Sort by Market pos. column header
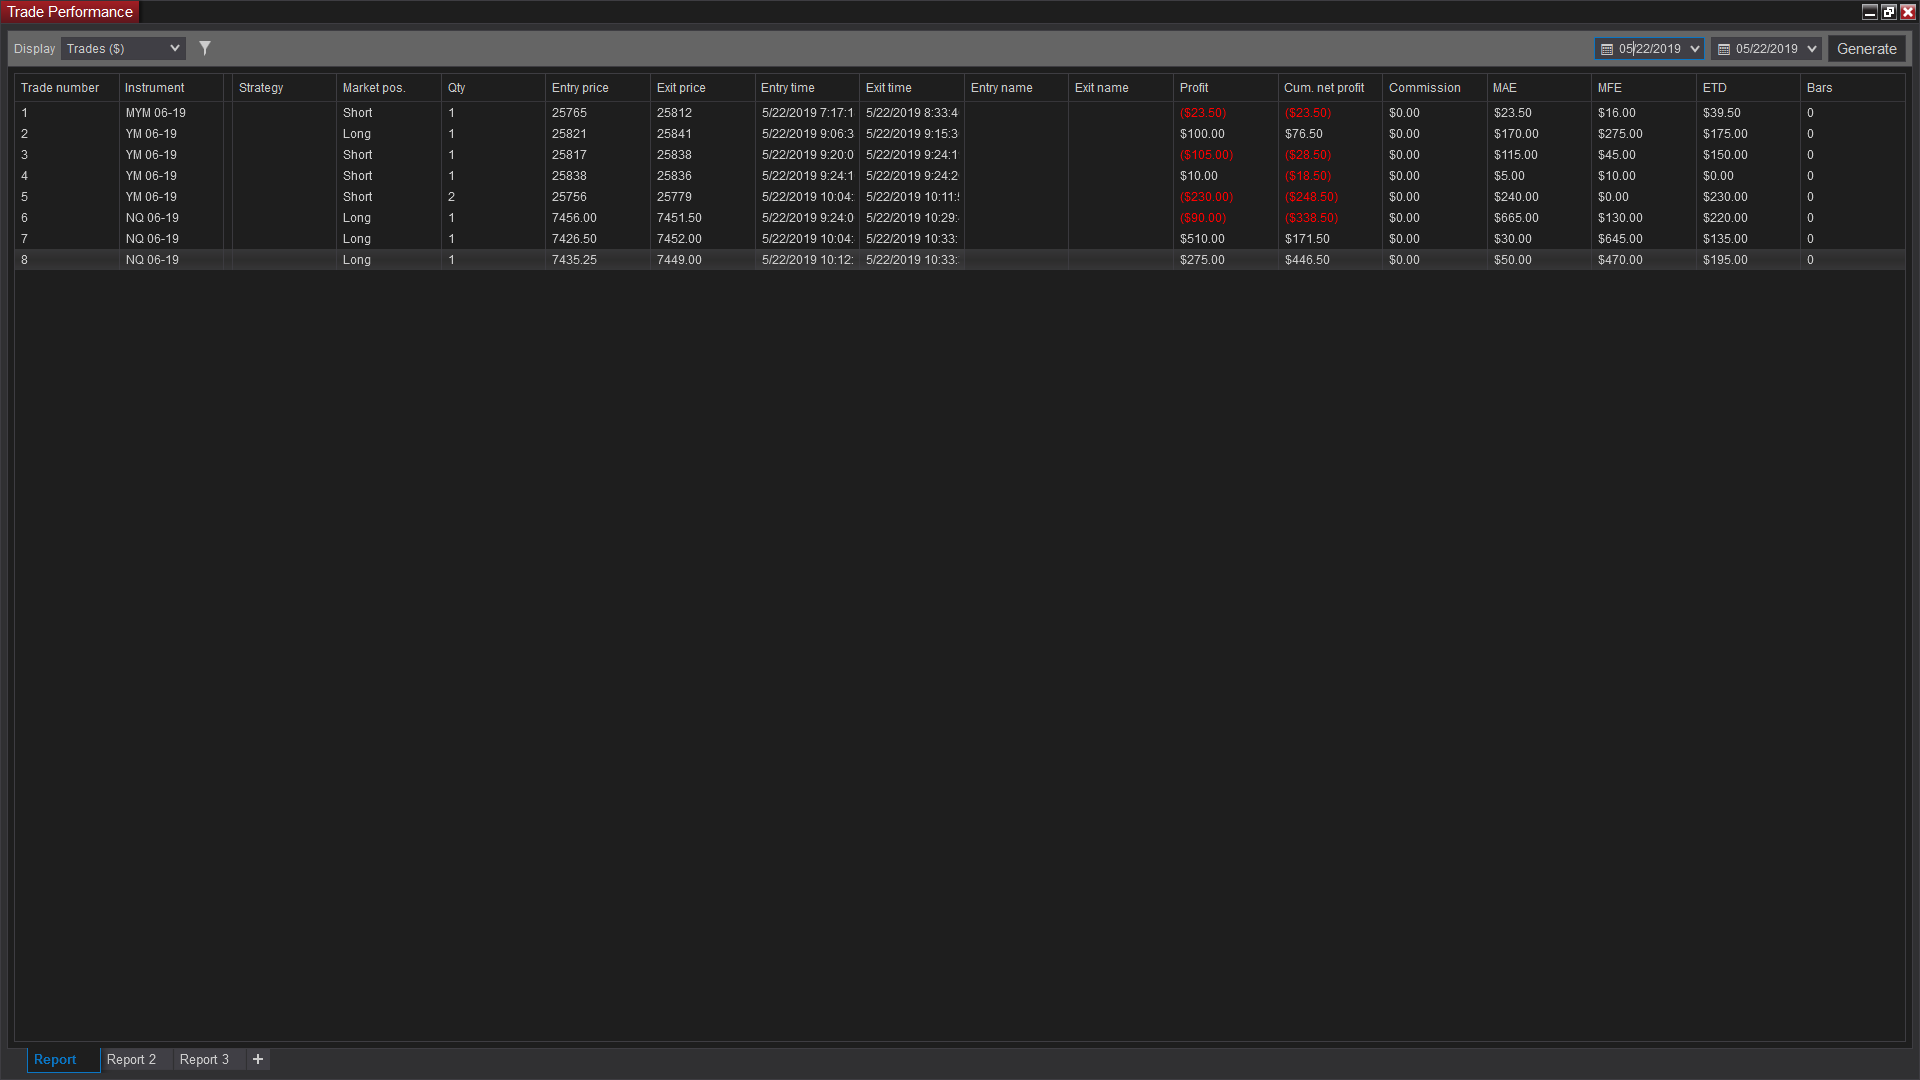1920x1080 pixels. (389, 88)
